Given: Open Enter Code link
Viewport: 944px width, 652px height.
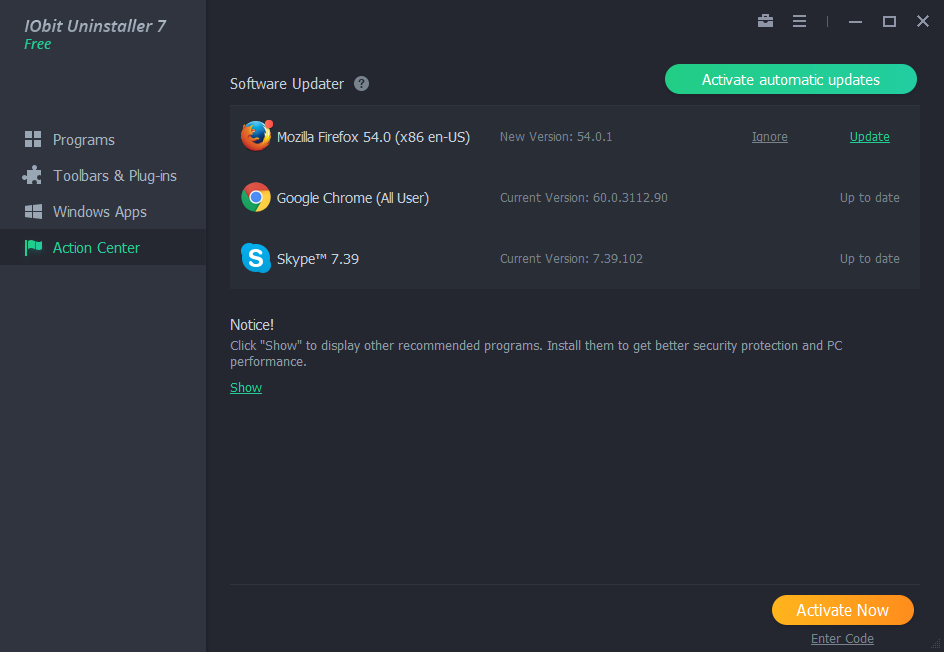Looking at the screenshot, I should (842, 638).
